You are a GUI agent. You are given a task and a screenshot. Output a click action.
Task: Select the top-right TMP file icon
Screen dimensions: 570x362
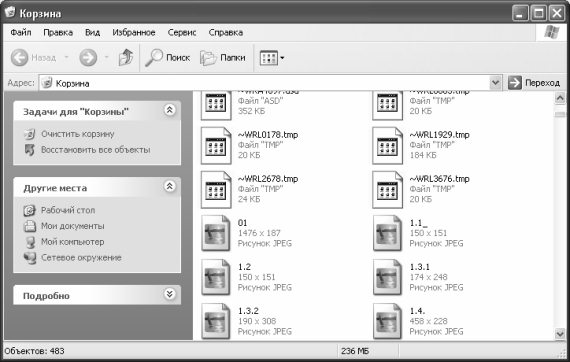click(388, 105)
